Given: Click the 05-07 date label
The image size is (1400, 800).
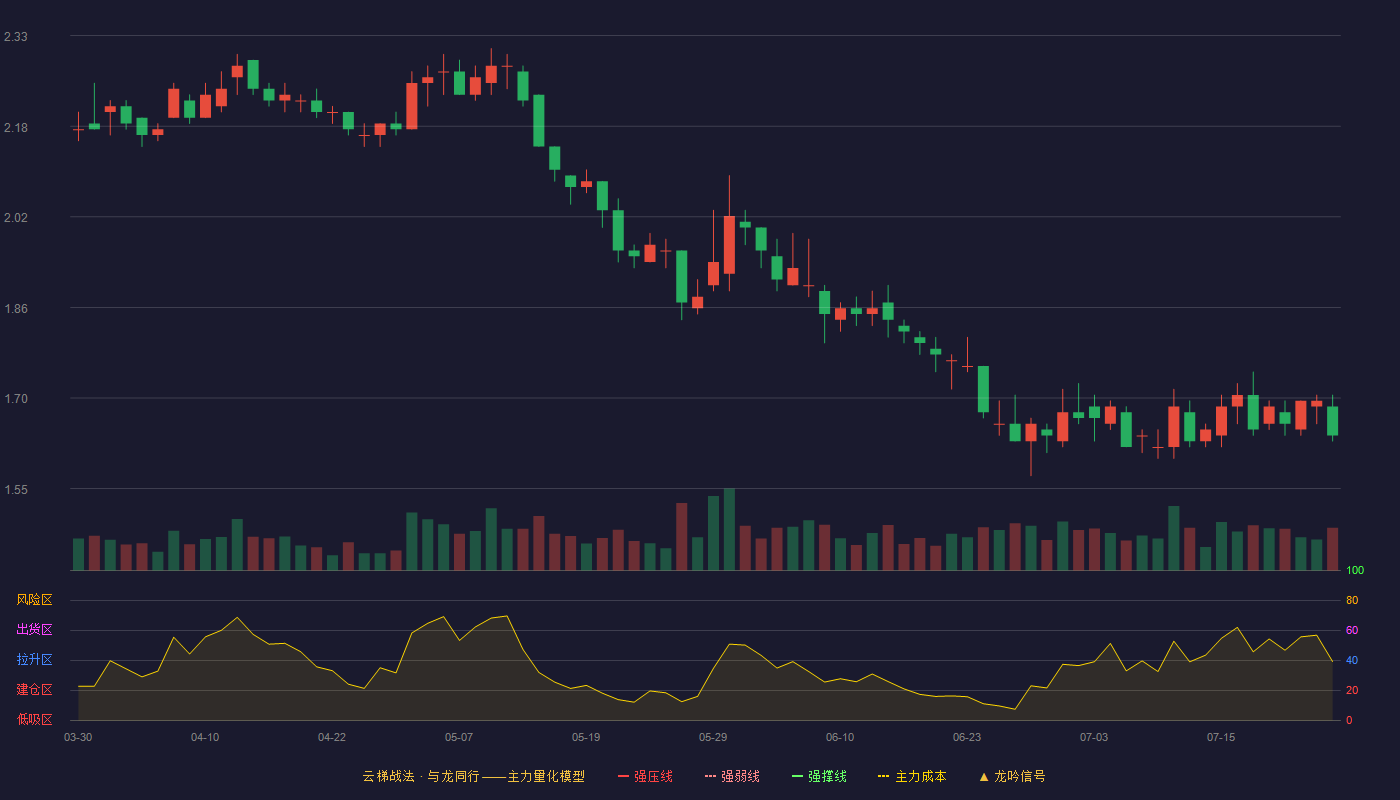Looking at the screenshot, I should 459,737.
